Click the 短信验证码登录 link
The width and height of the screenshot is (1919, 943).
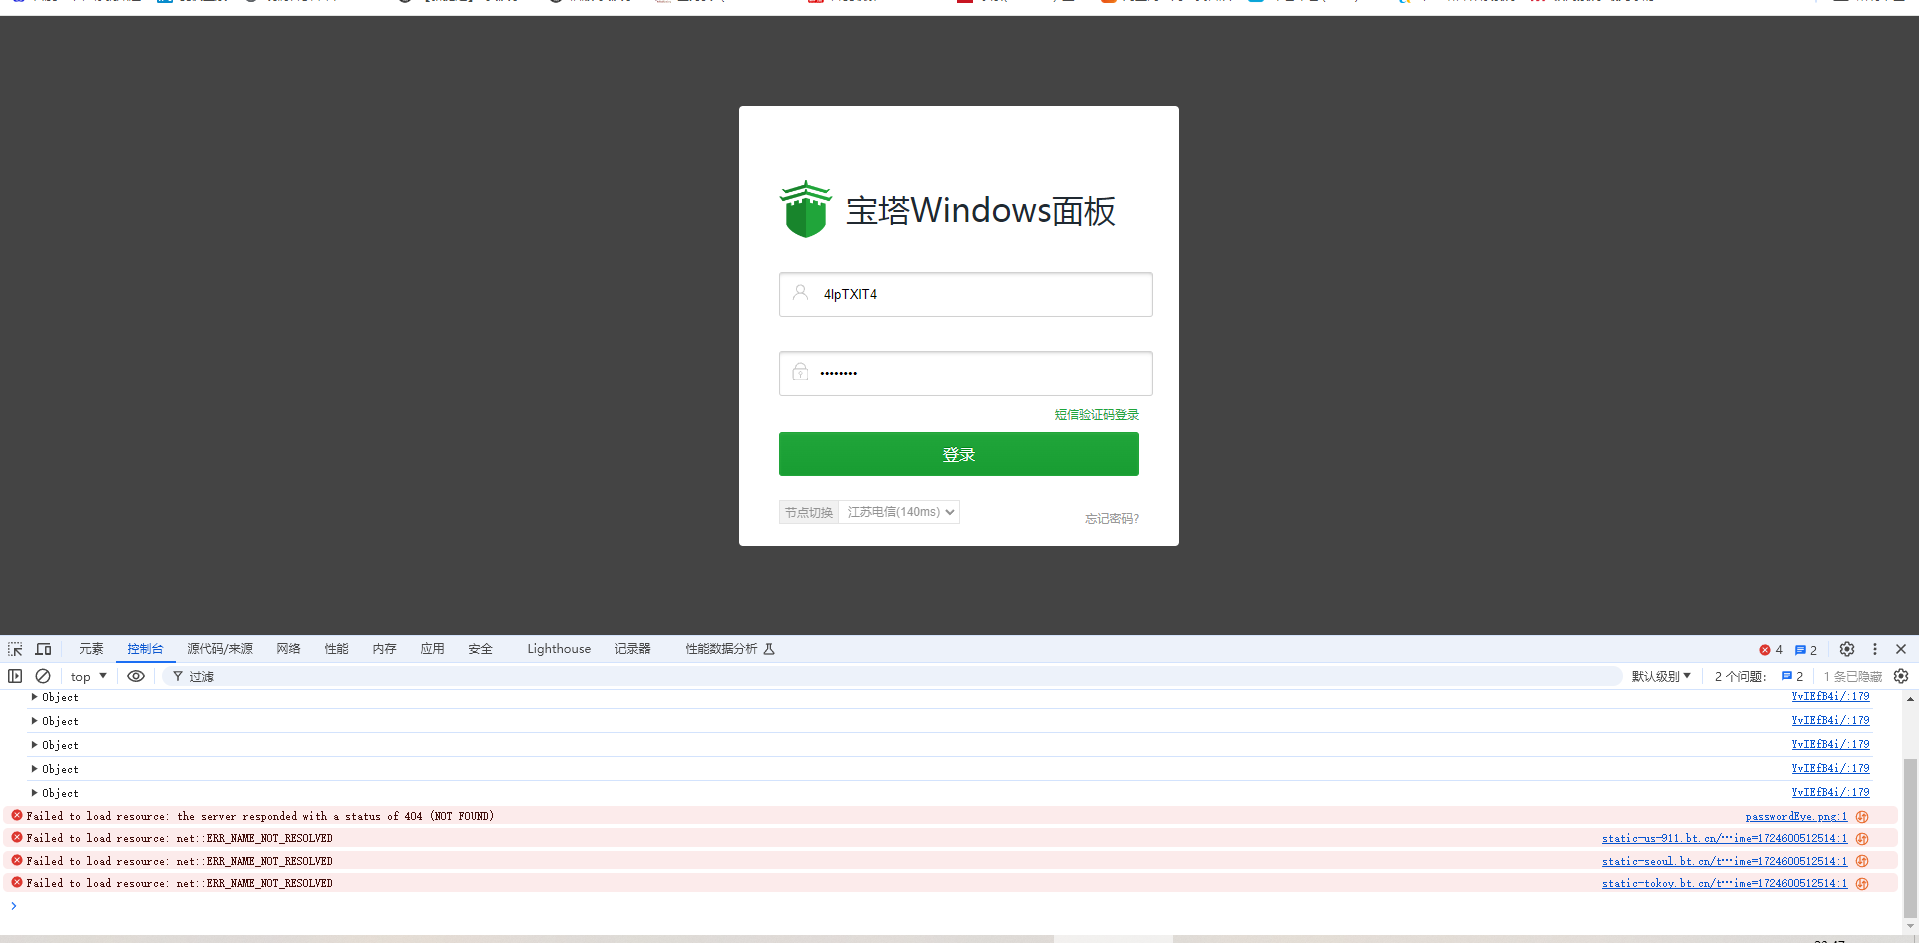click(1096, 414)
